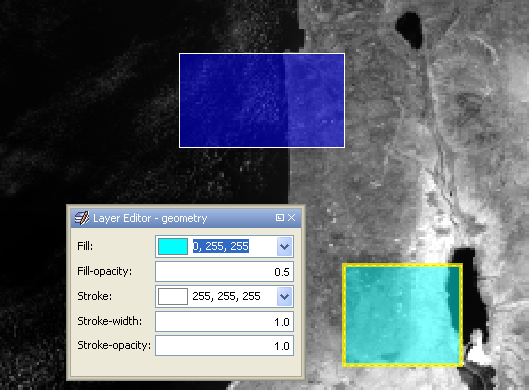Click the white Stroke color swatch
The width and height of the screenshot is (529, 390).
[x=173, y=296]
